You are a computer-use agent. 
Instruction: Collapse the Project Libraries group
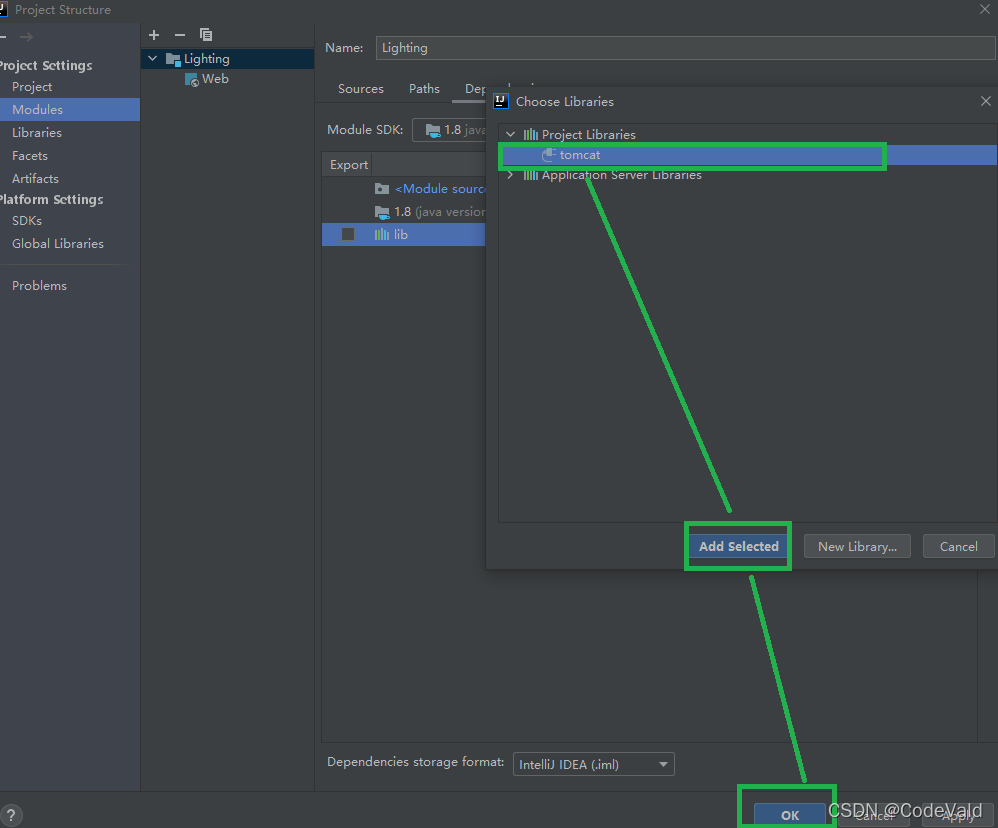pos(510,134)
